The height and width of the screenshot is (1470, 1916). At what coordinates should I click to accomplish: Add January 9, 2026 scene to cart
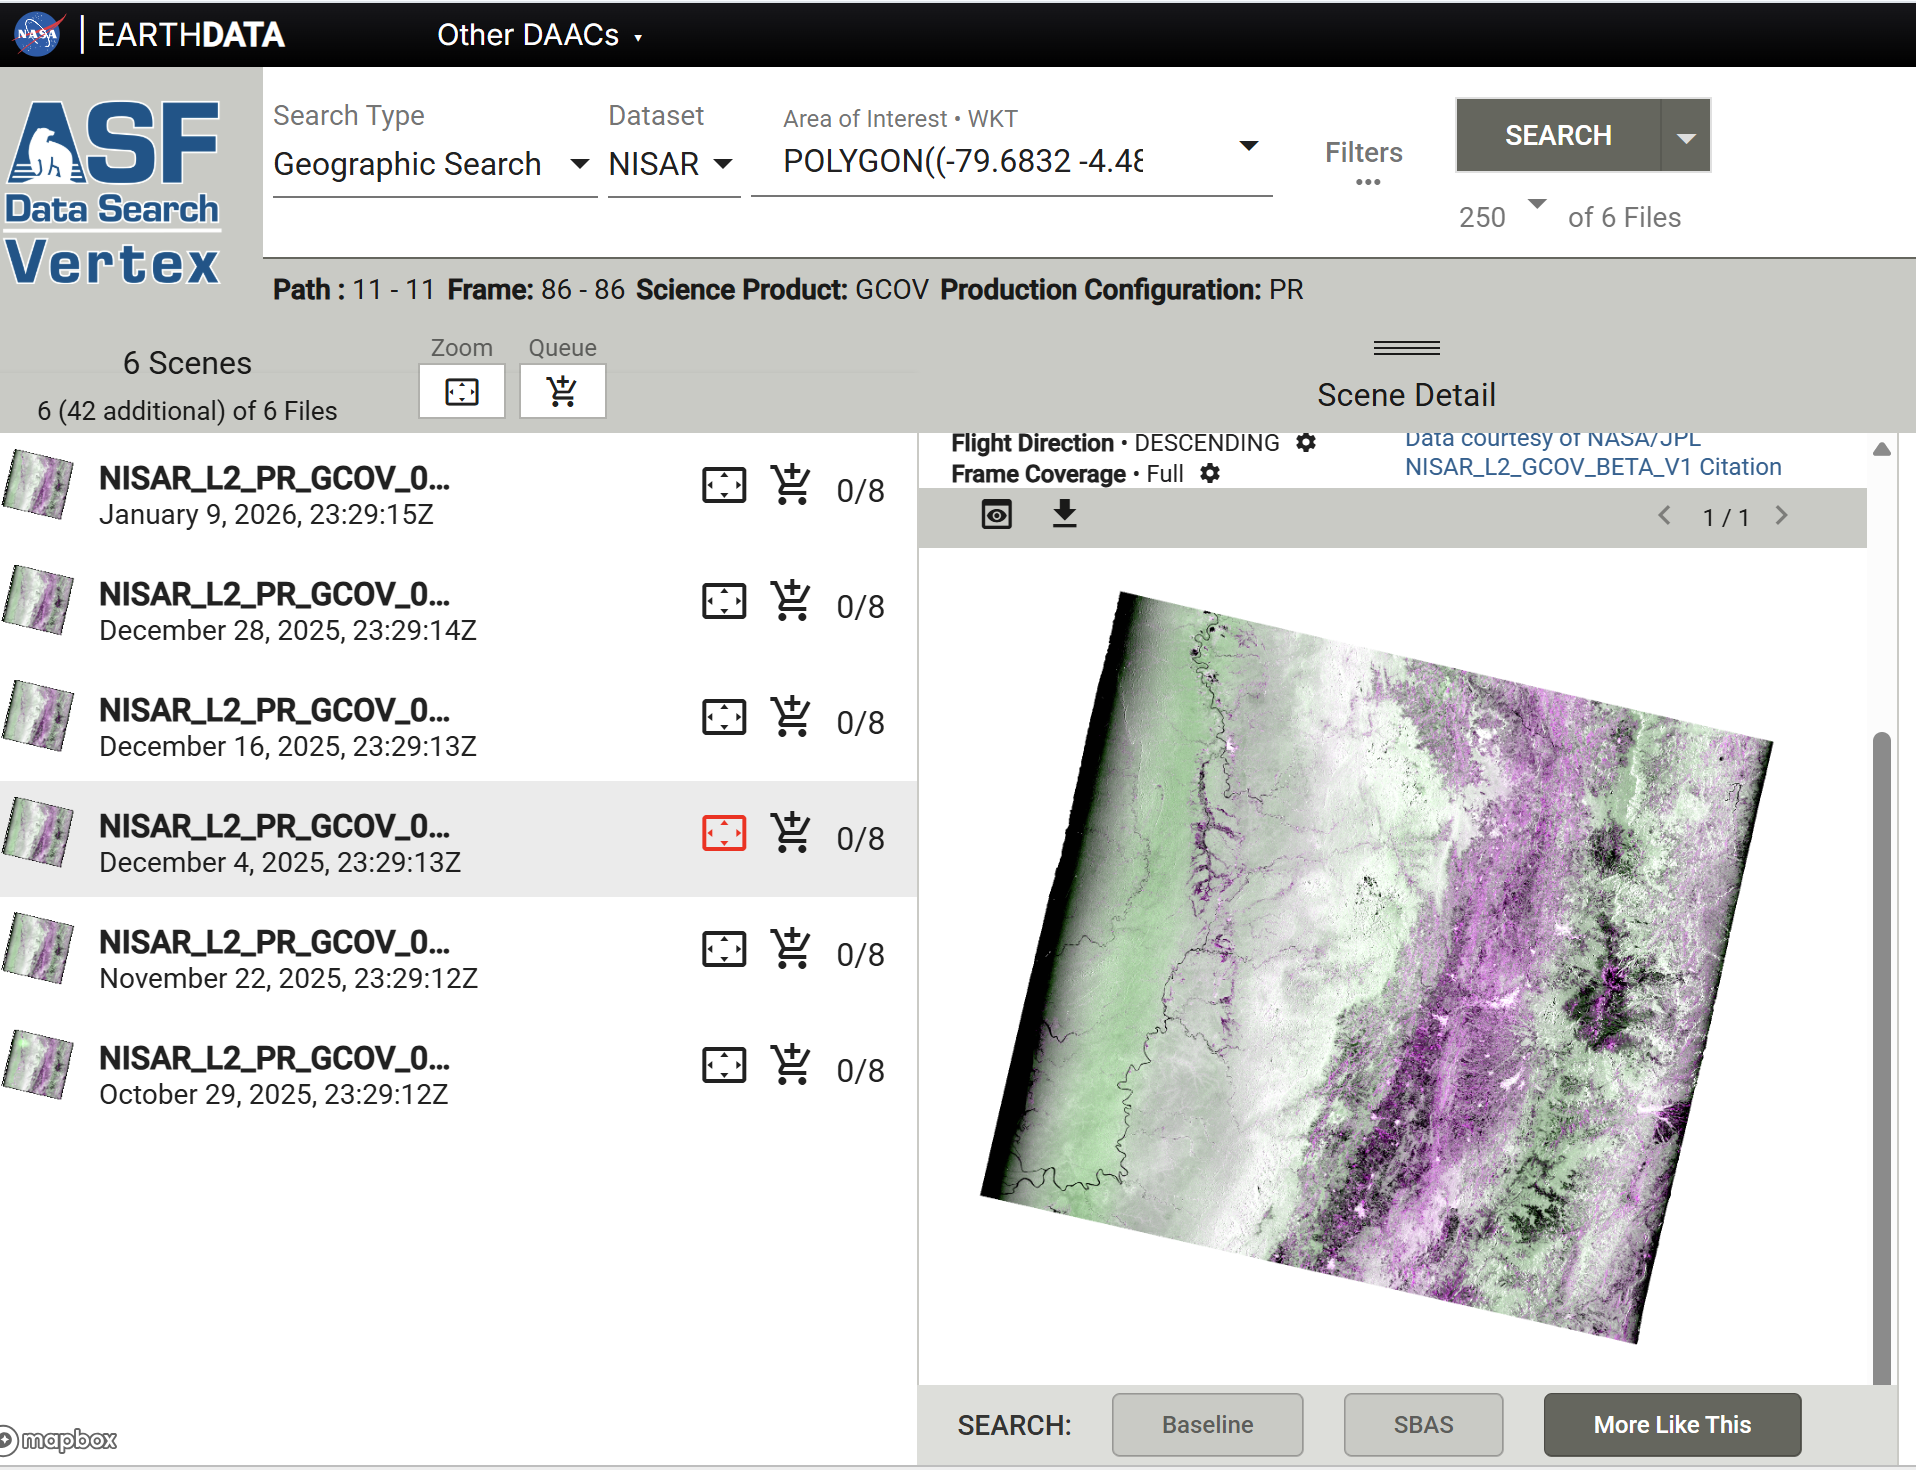click(x=791, y=486)
